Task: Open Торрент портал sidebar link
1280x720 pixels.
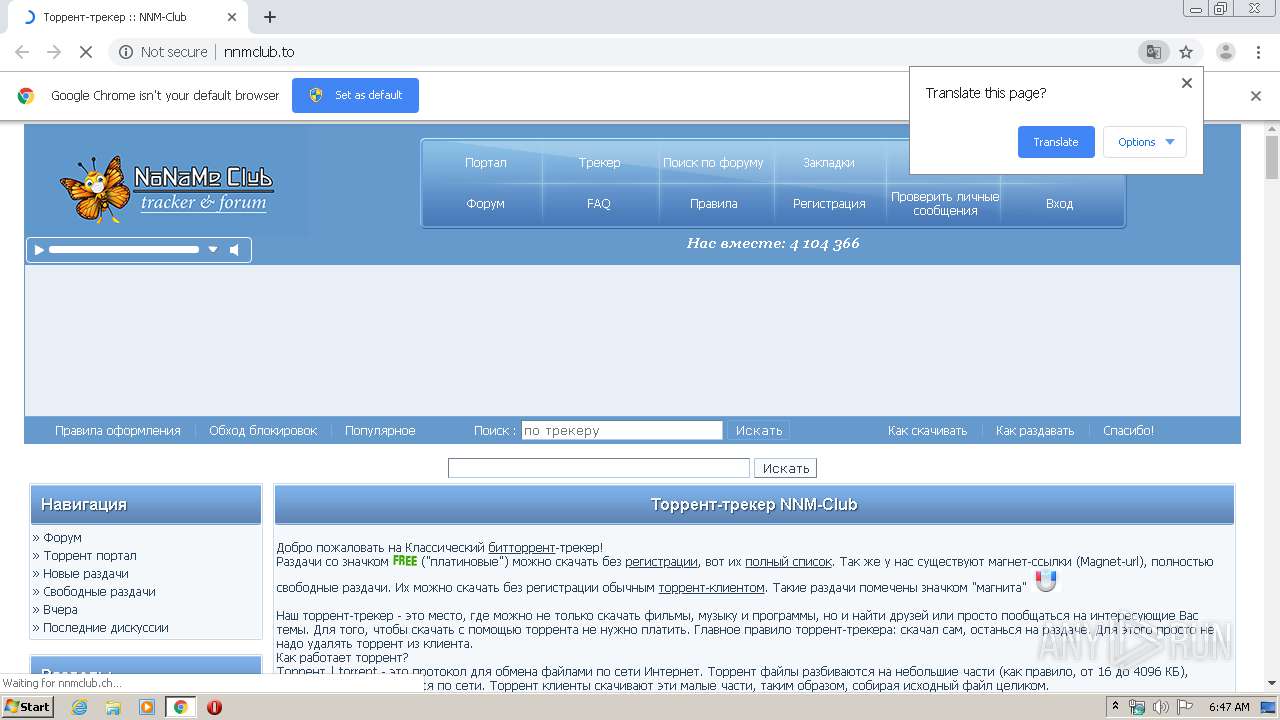Action: (x=90, y=556)
